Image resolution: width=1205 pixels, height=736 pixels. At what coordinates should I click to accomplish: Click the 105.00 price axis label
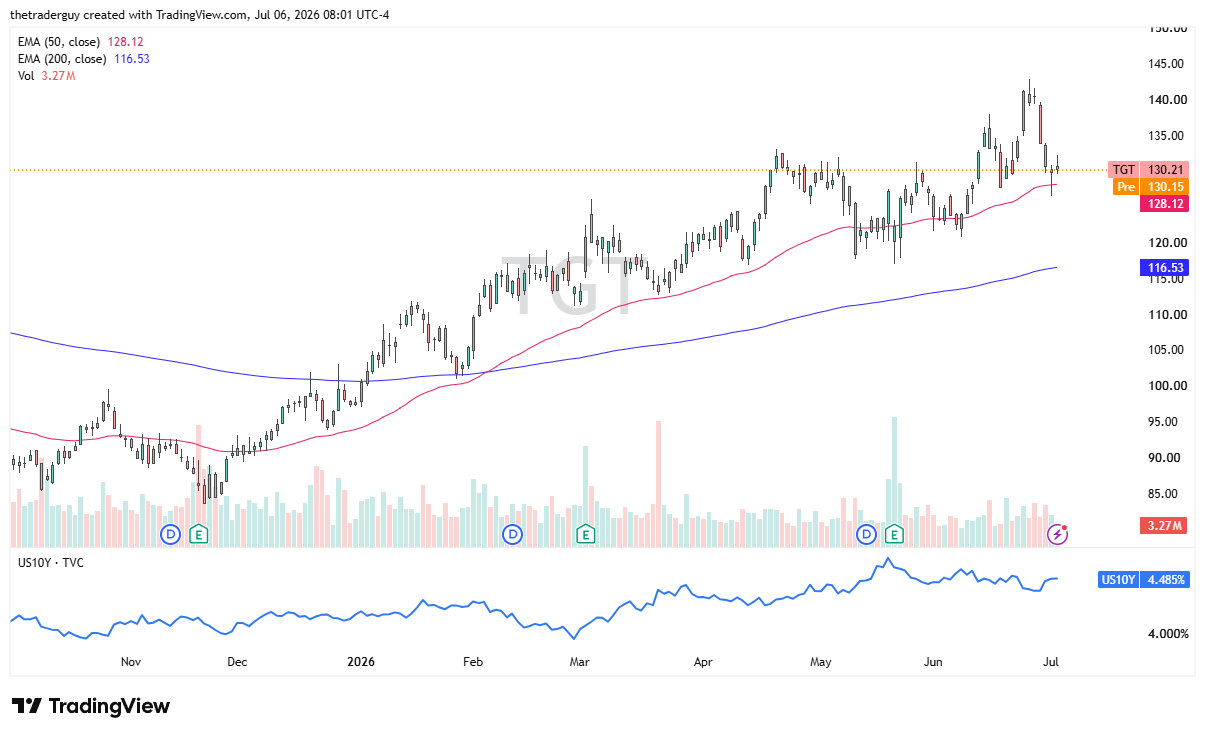click(1166, 350)
